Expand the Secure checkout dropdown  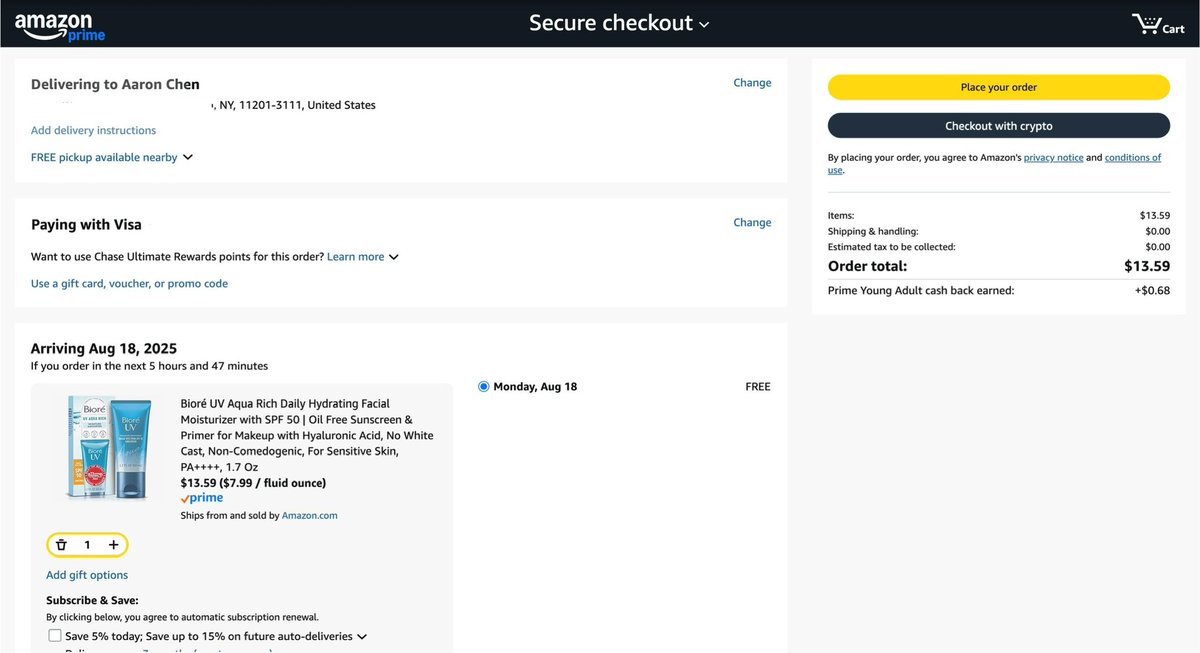(619, 23)
